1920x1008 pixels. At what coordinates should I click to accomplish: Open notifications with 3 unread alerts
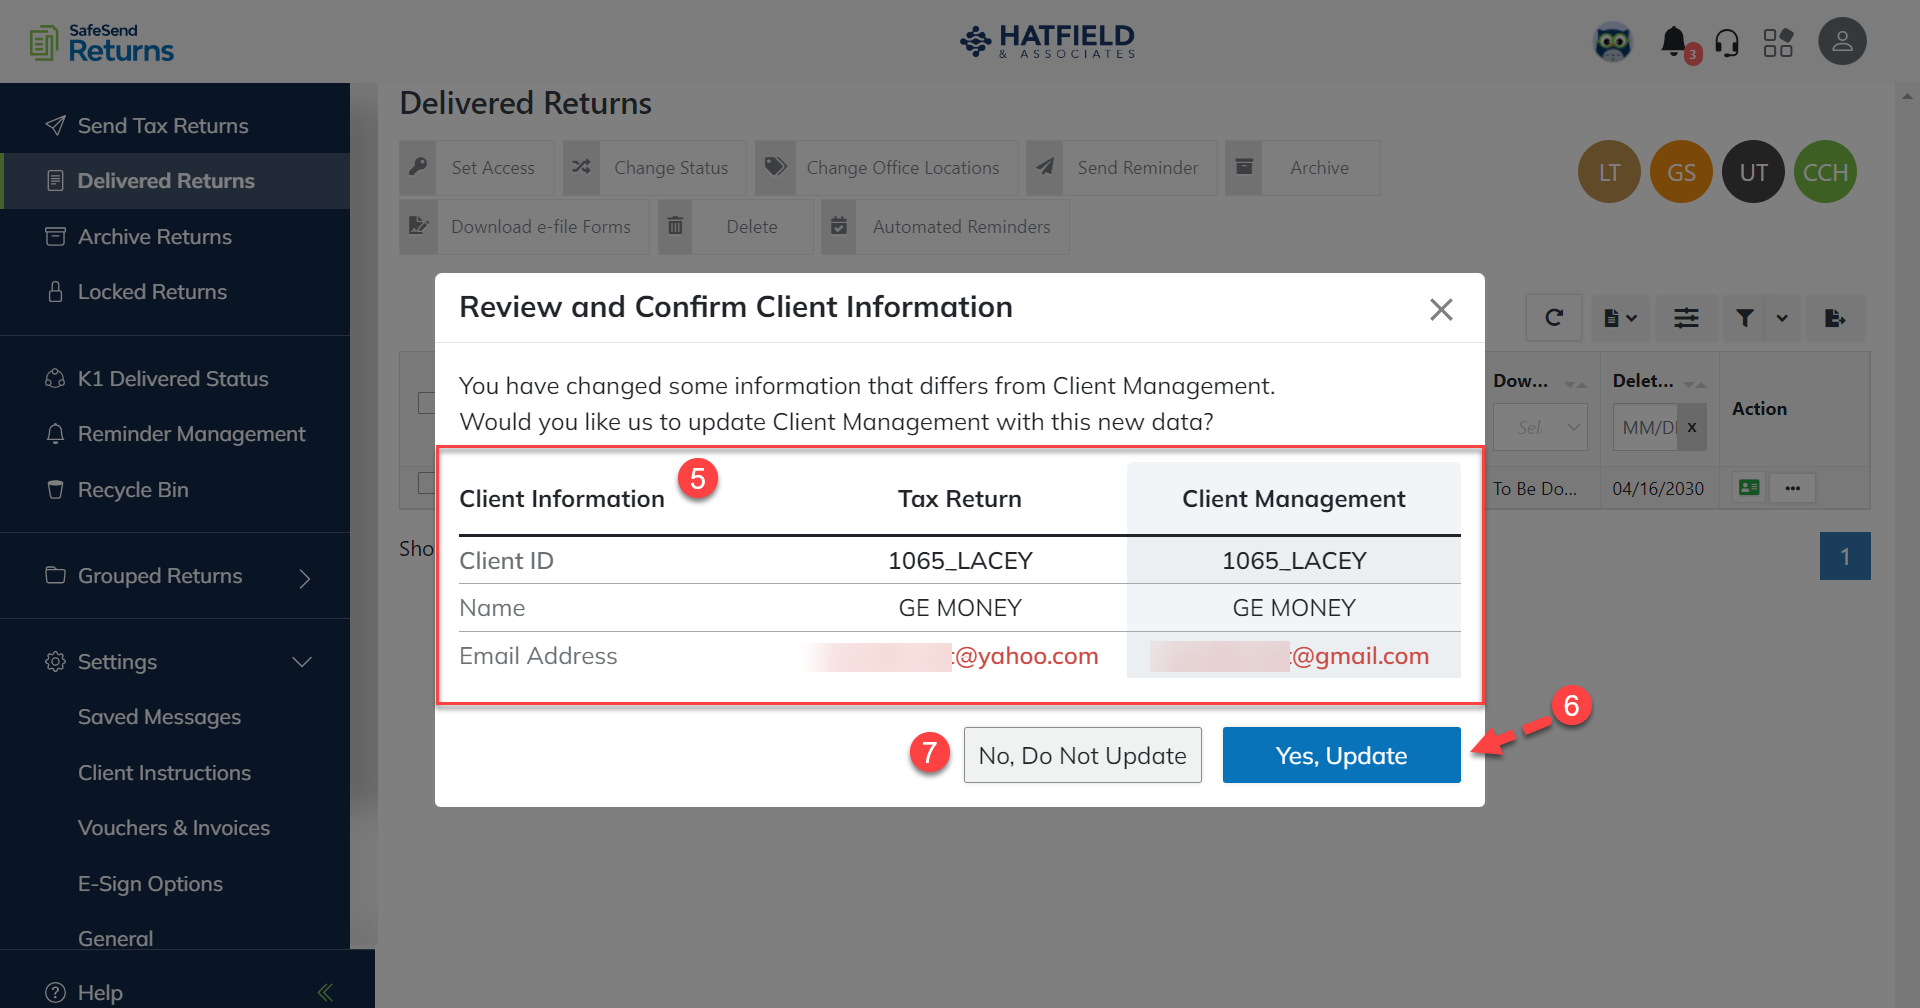(x=1675, y=41)
